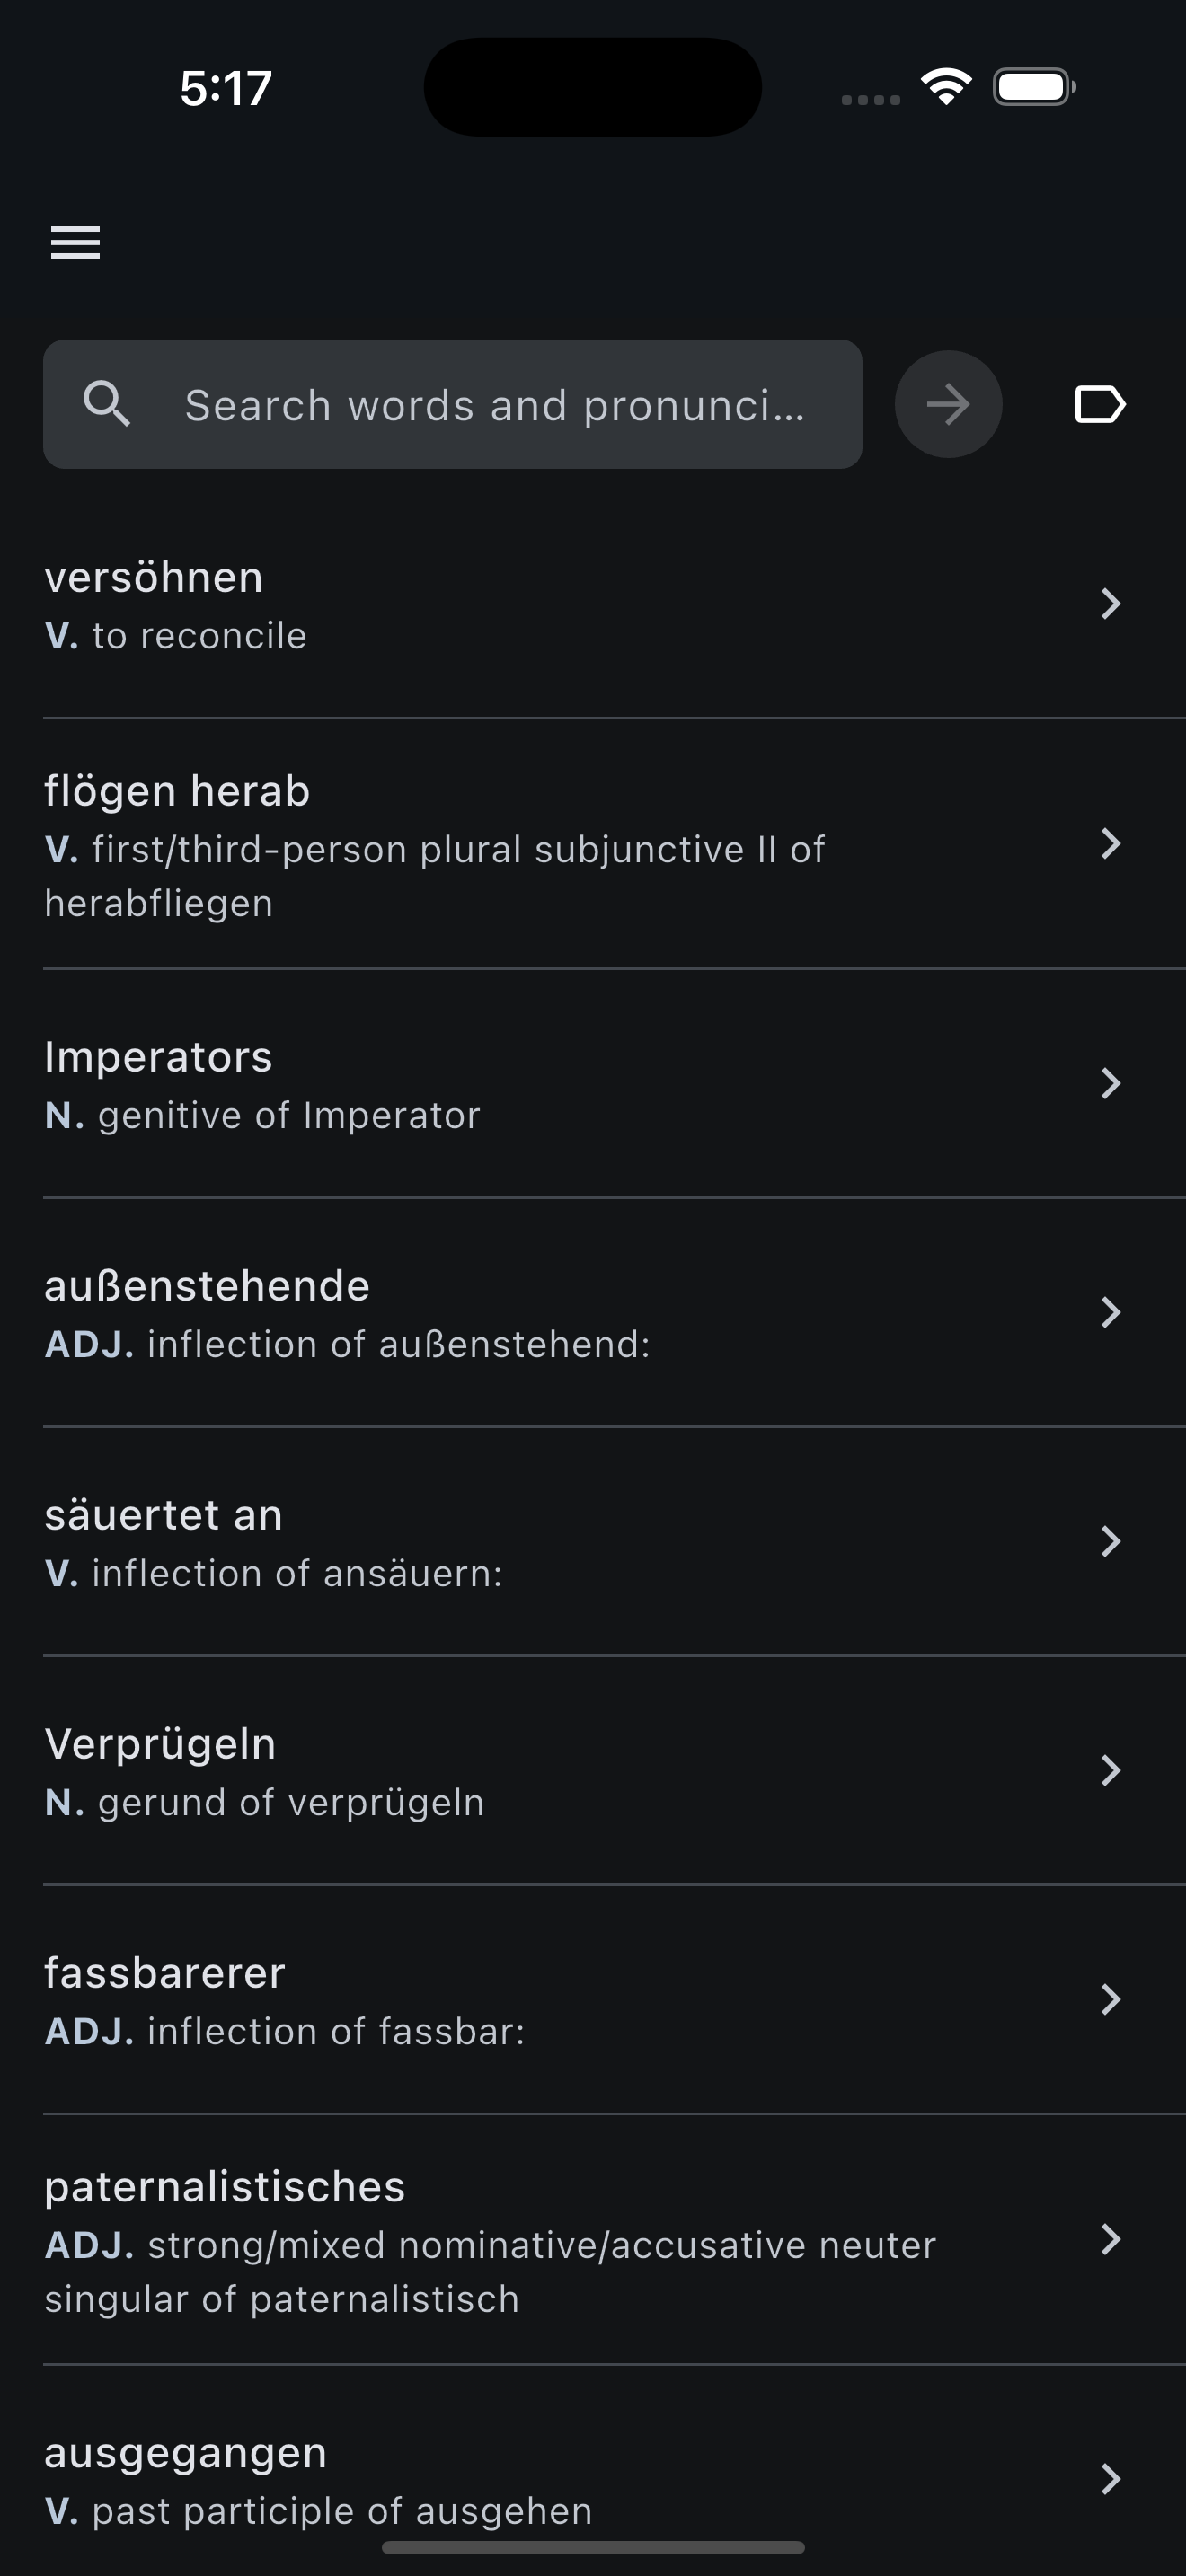The image size is (1186, 2576).
Task: Tap the 'genitive of Imperator' definition
Action: point(289,1116)
